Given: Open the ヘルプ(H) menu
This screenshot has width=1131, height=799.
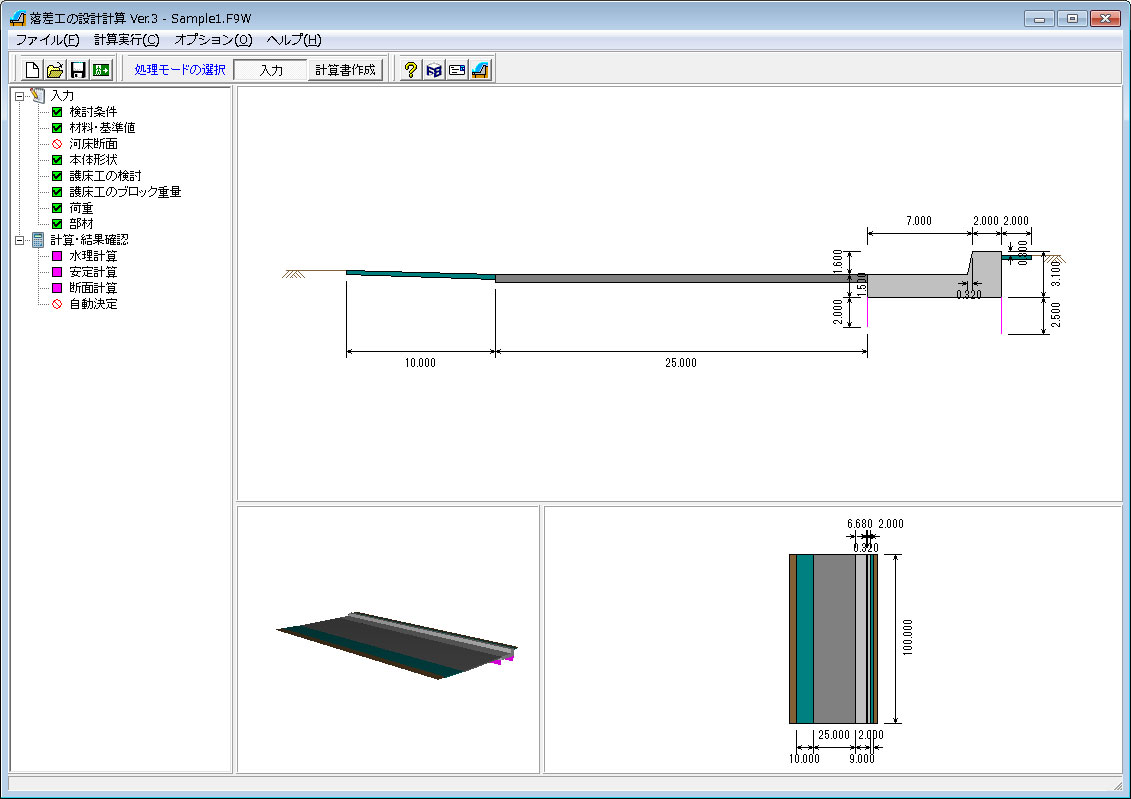Looking at the screenshot, I should click(x=294, y=40).
